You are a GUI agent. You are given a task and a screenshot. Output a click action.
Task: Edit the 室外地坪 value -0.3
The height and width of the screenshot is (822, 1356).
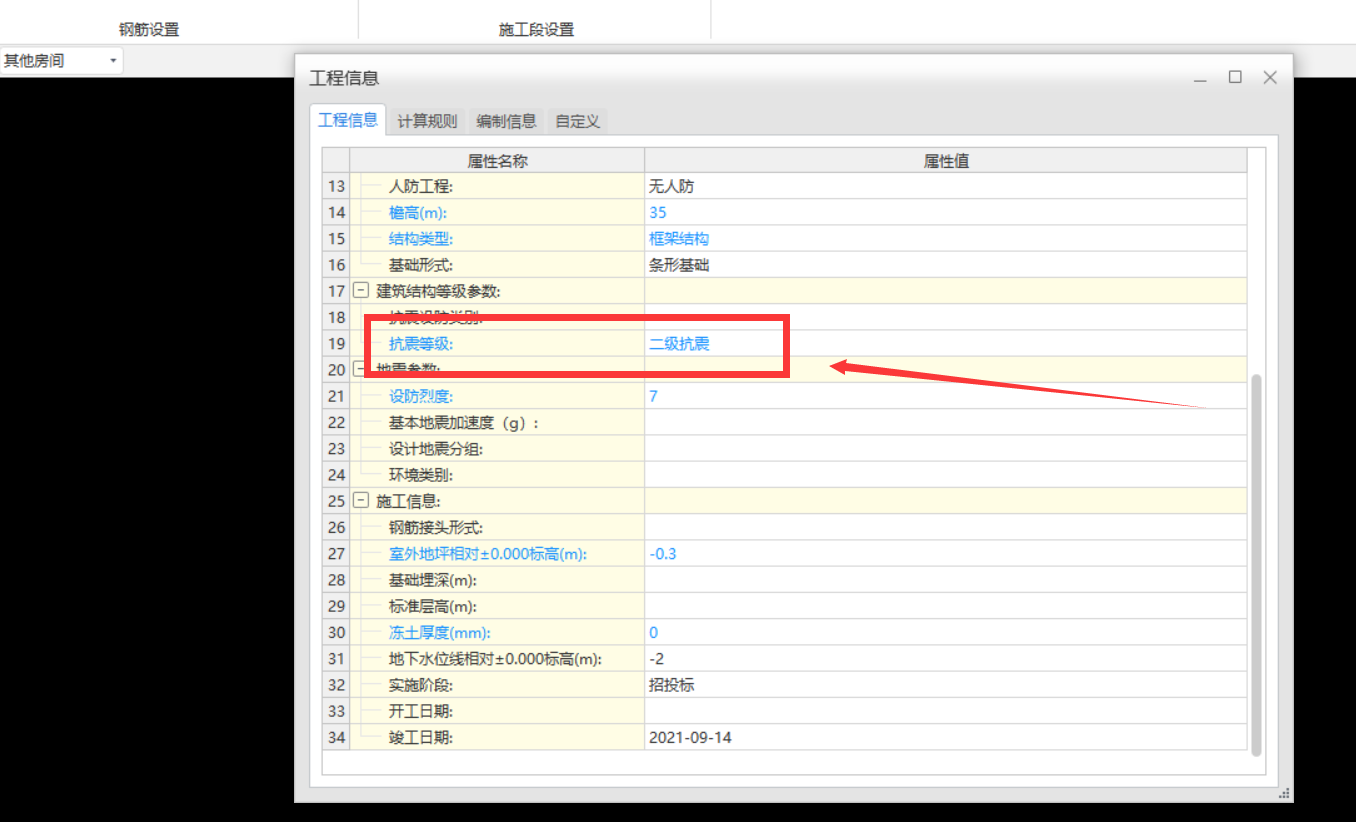point(946,554)
